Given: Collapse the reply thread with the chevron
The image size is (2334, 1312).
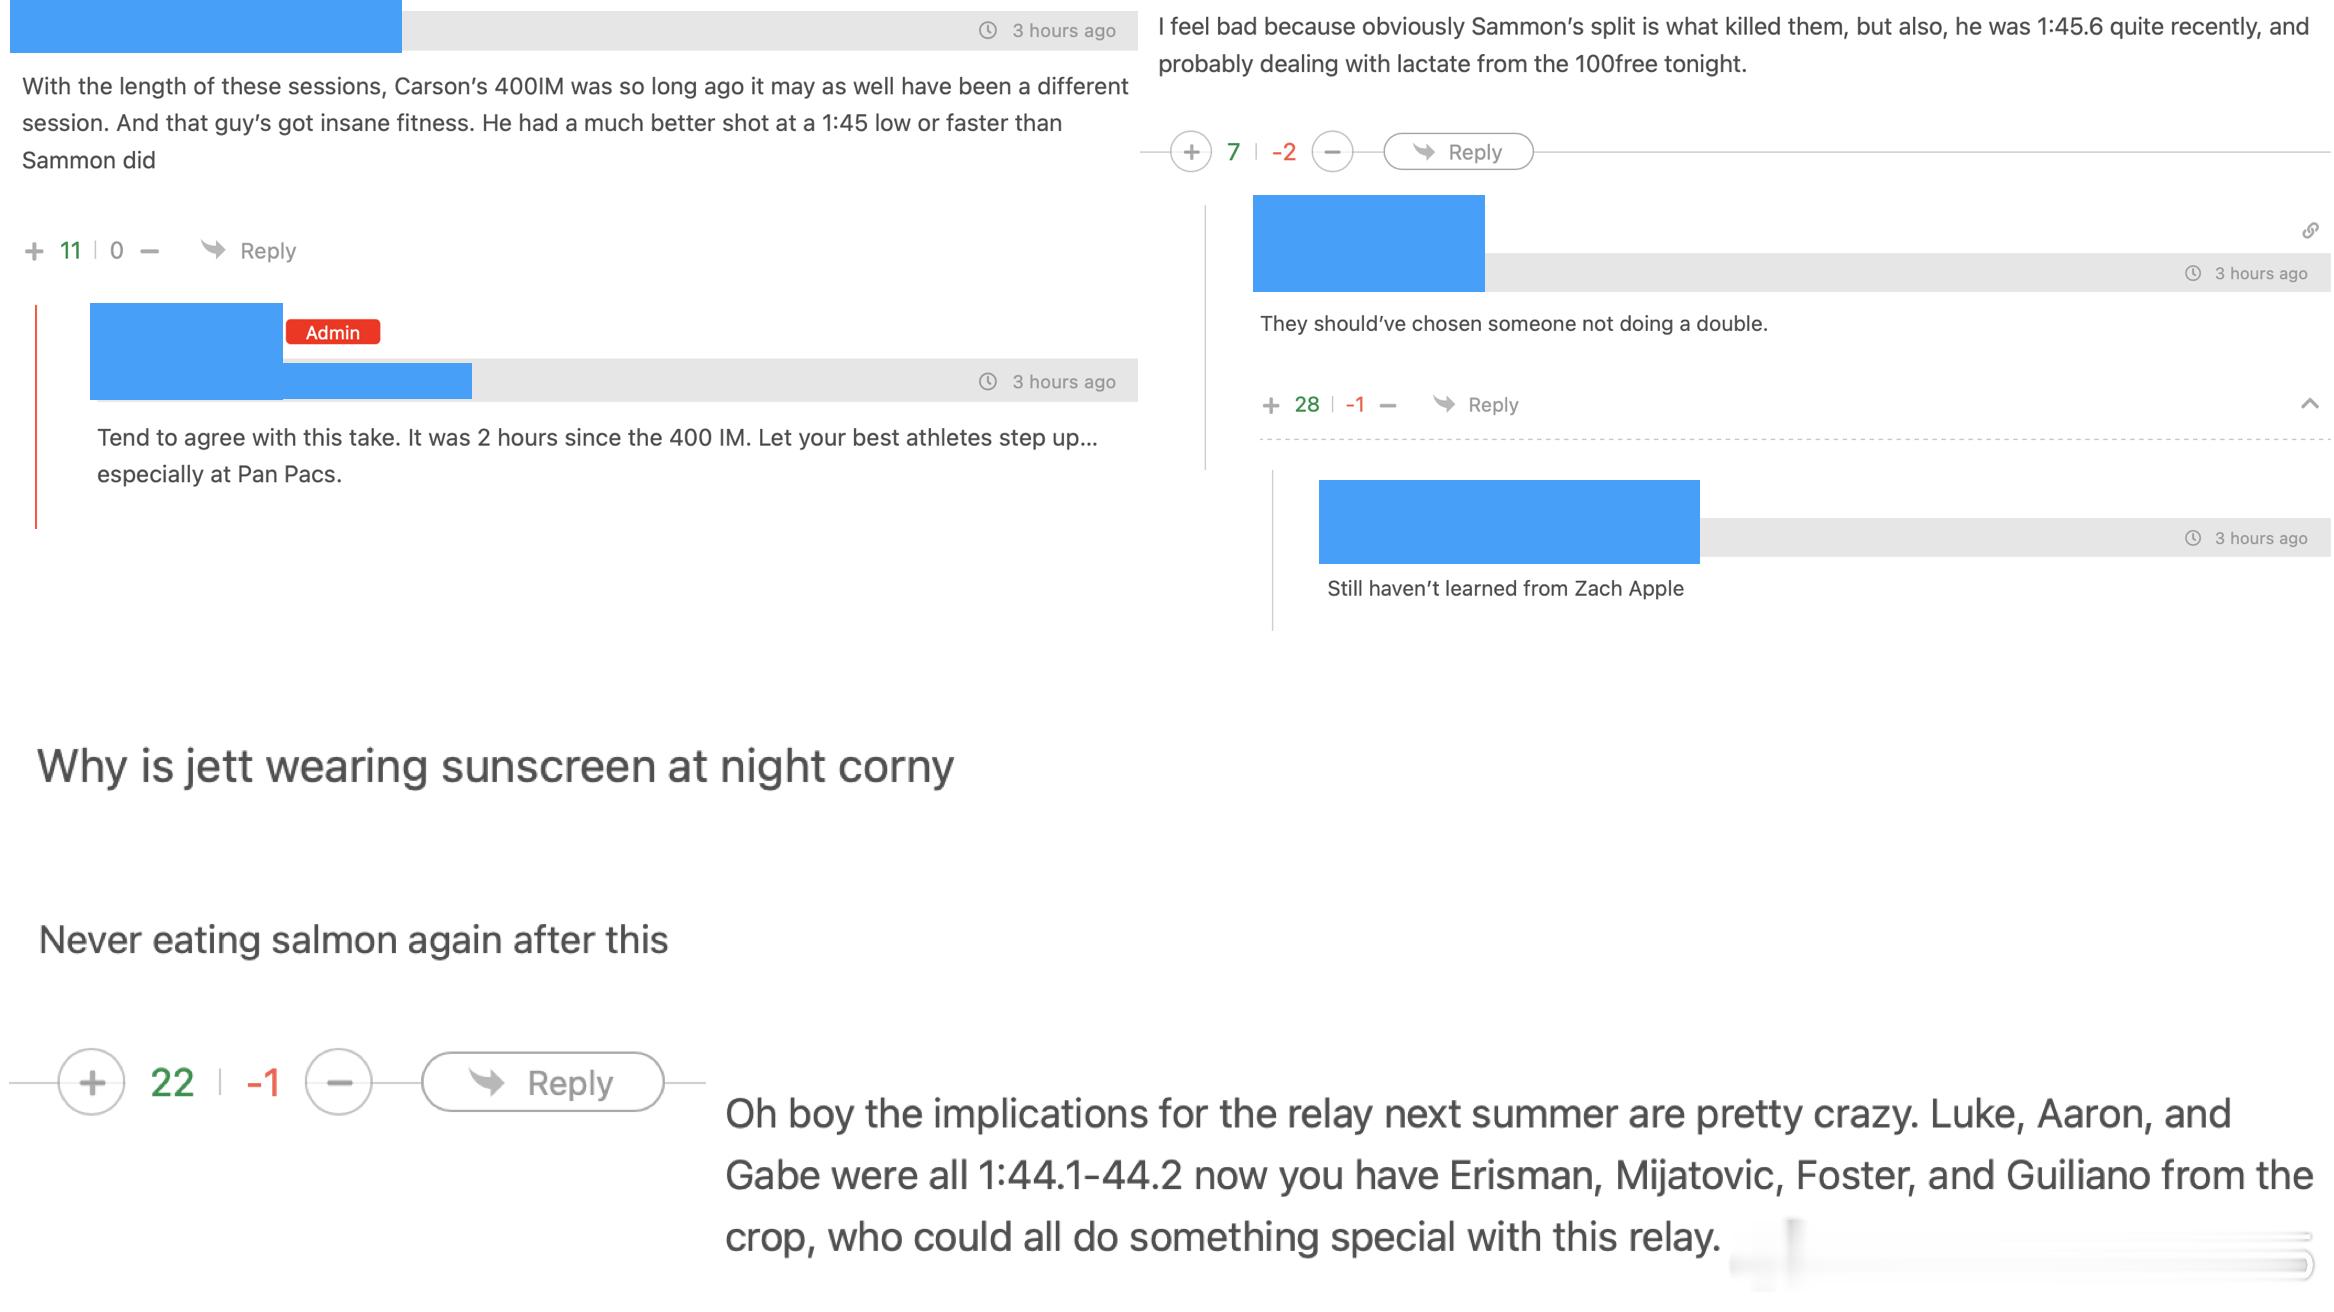Looking at the screenshot, I should [2310, 404].
